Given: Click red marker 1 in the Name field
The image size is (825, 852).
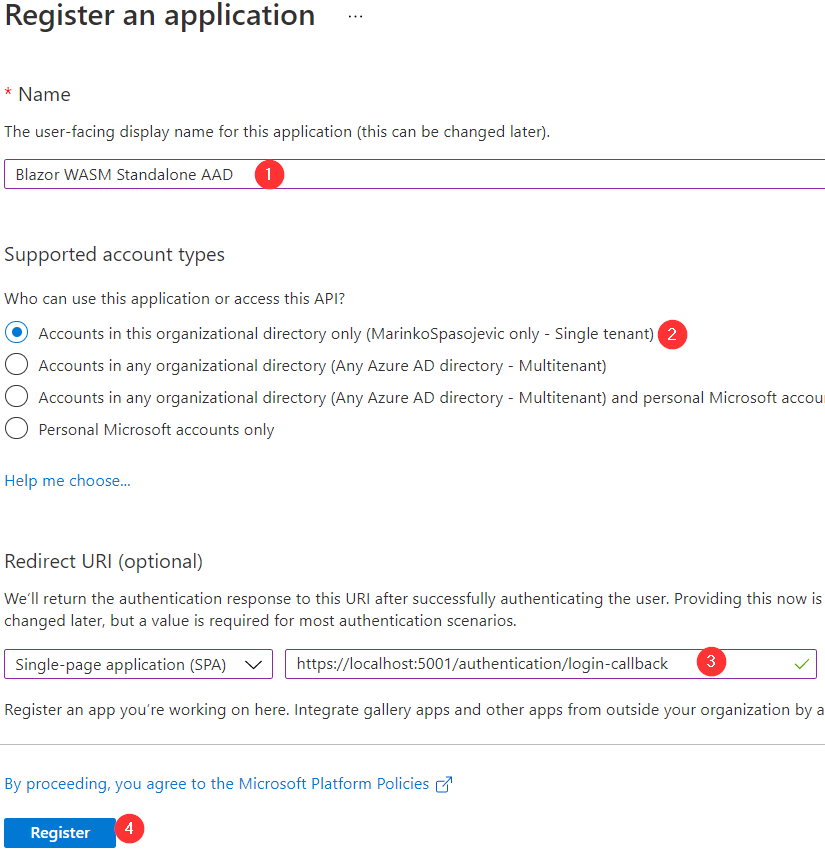Looking at the screenshot, I should [x=268, y=174].
